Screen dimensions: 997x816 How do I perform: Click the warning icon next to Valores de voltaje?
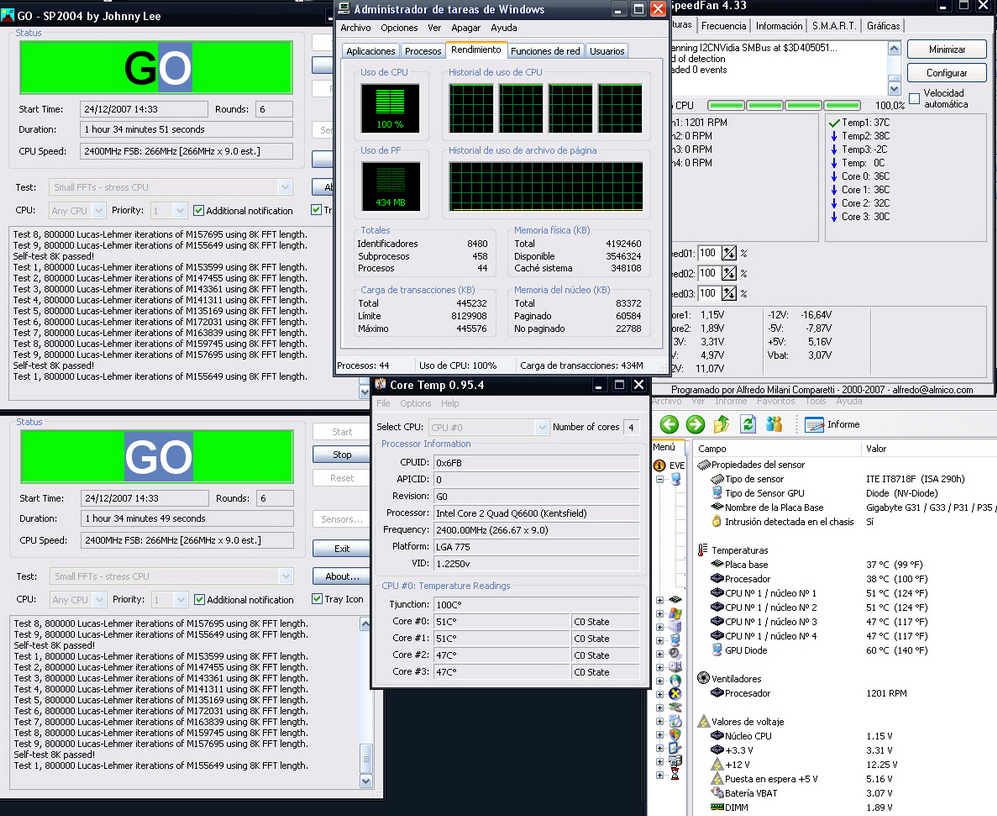point(703,721)
